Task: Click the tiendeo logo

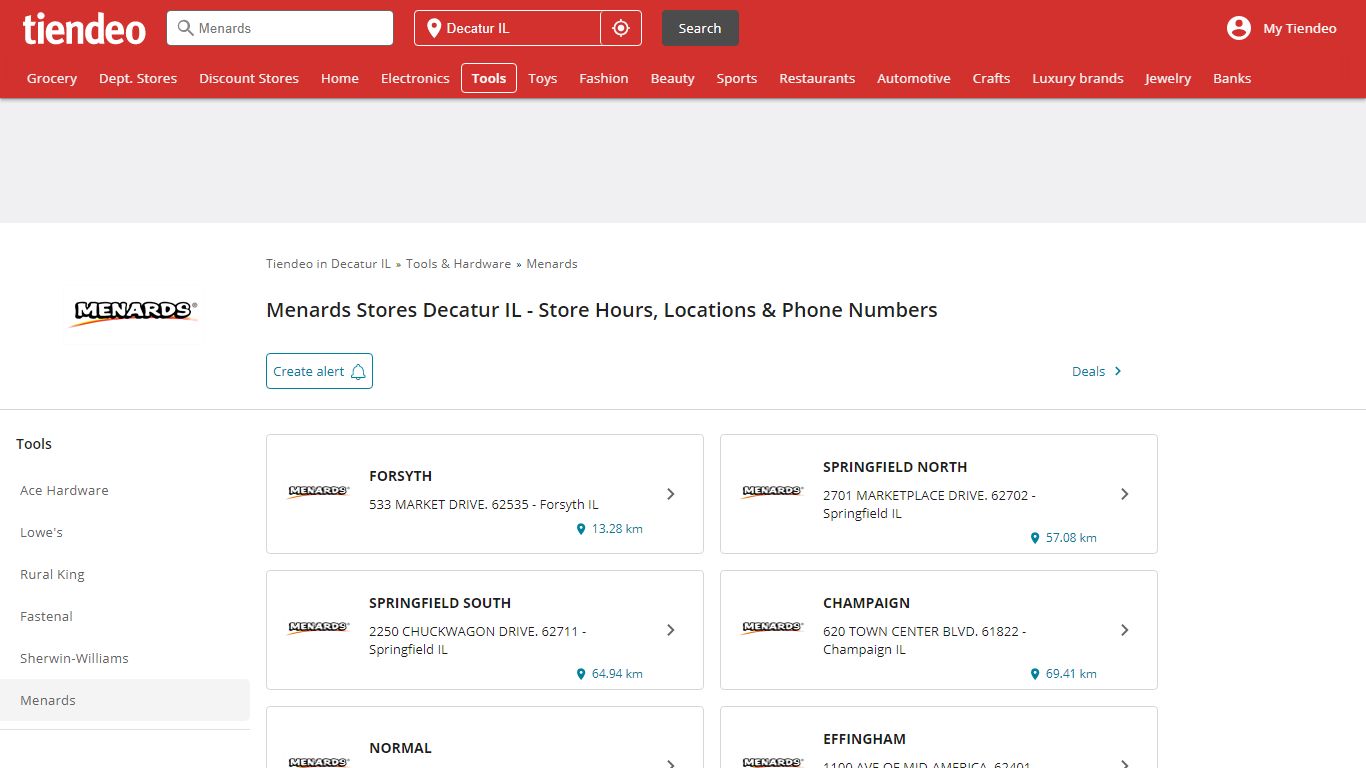Action: [x=84, y=28]
